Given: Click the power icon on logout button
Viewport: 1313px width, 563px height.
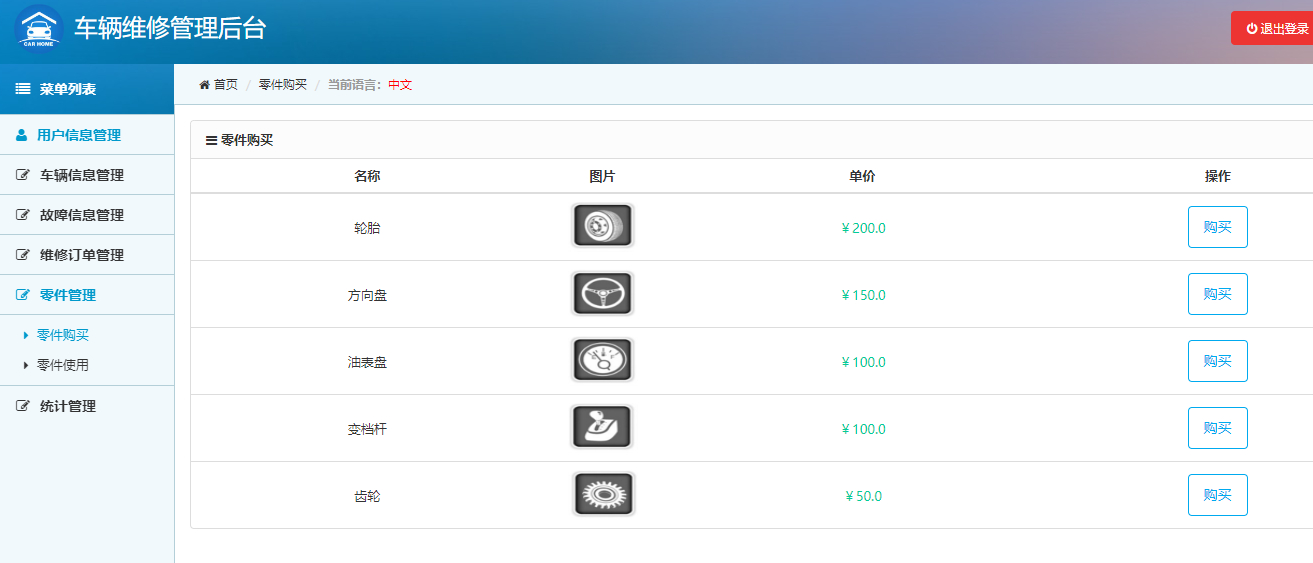Looking at the screenshot, I should pyautogui.click(x=1251, y=29).
